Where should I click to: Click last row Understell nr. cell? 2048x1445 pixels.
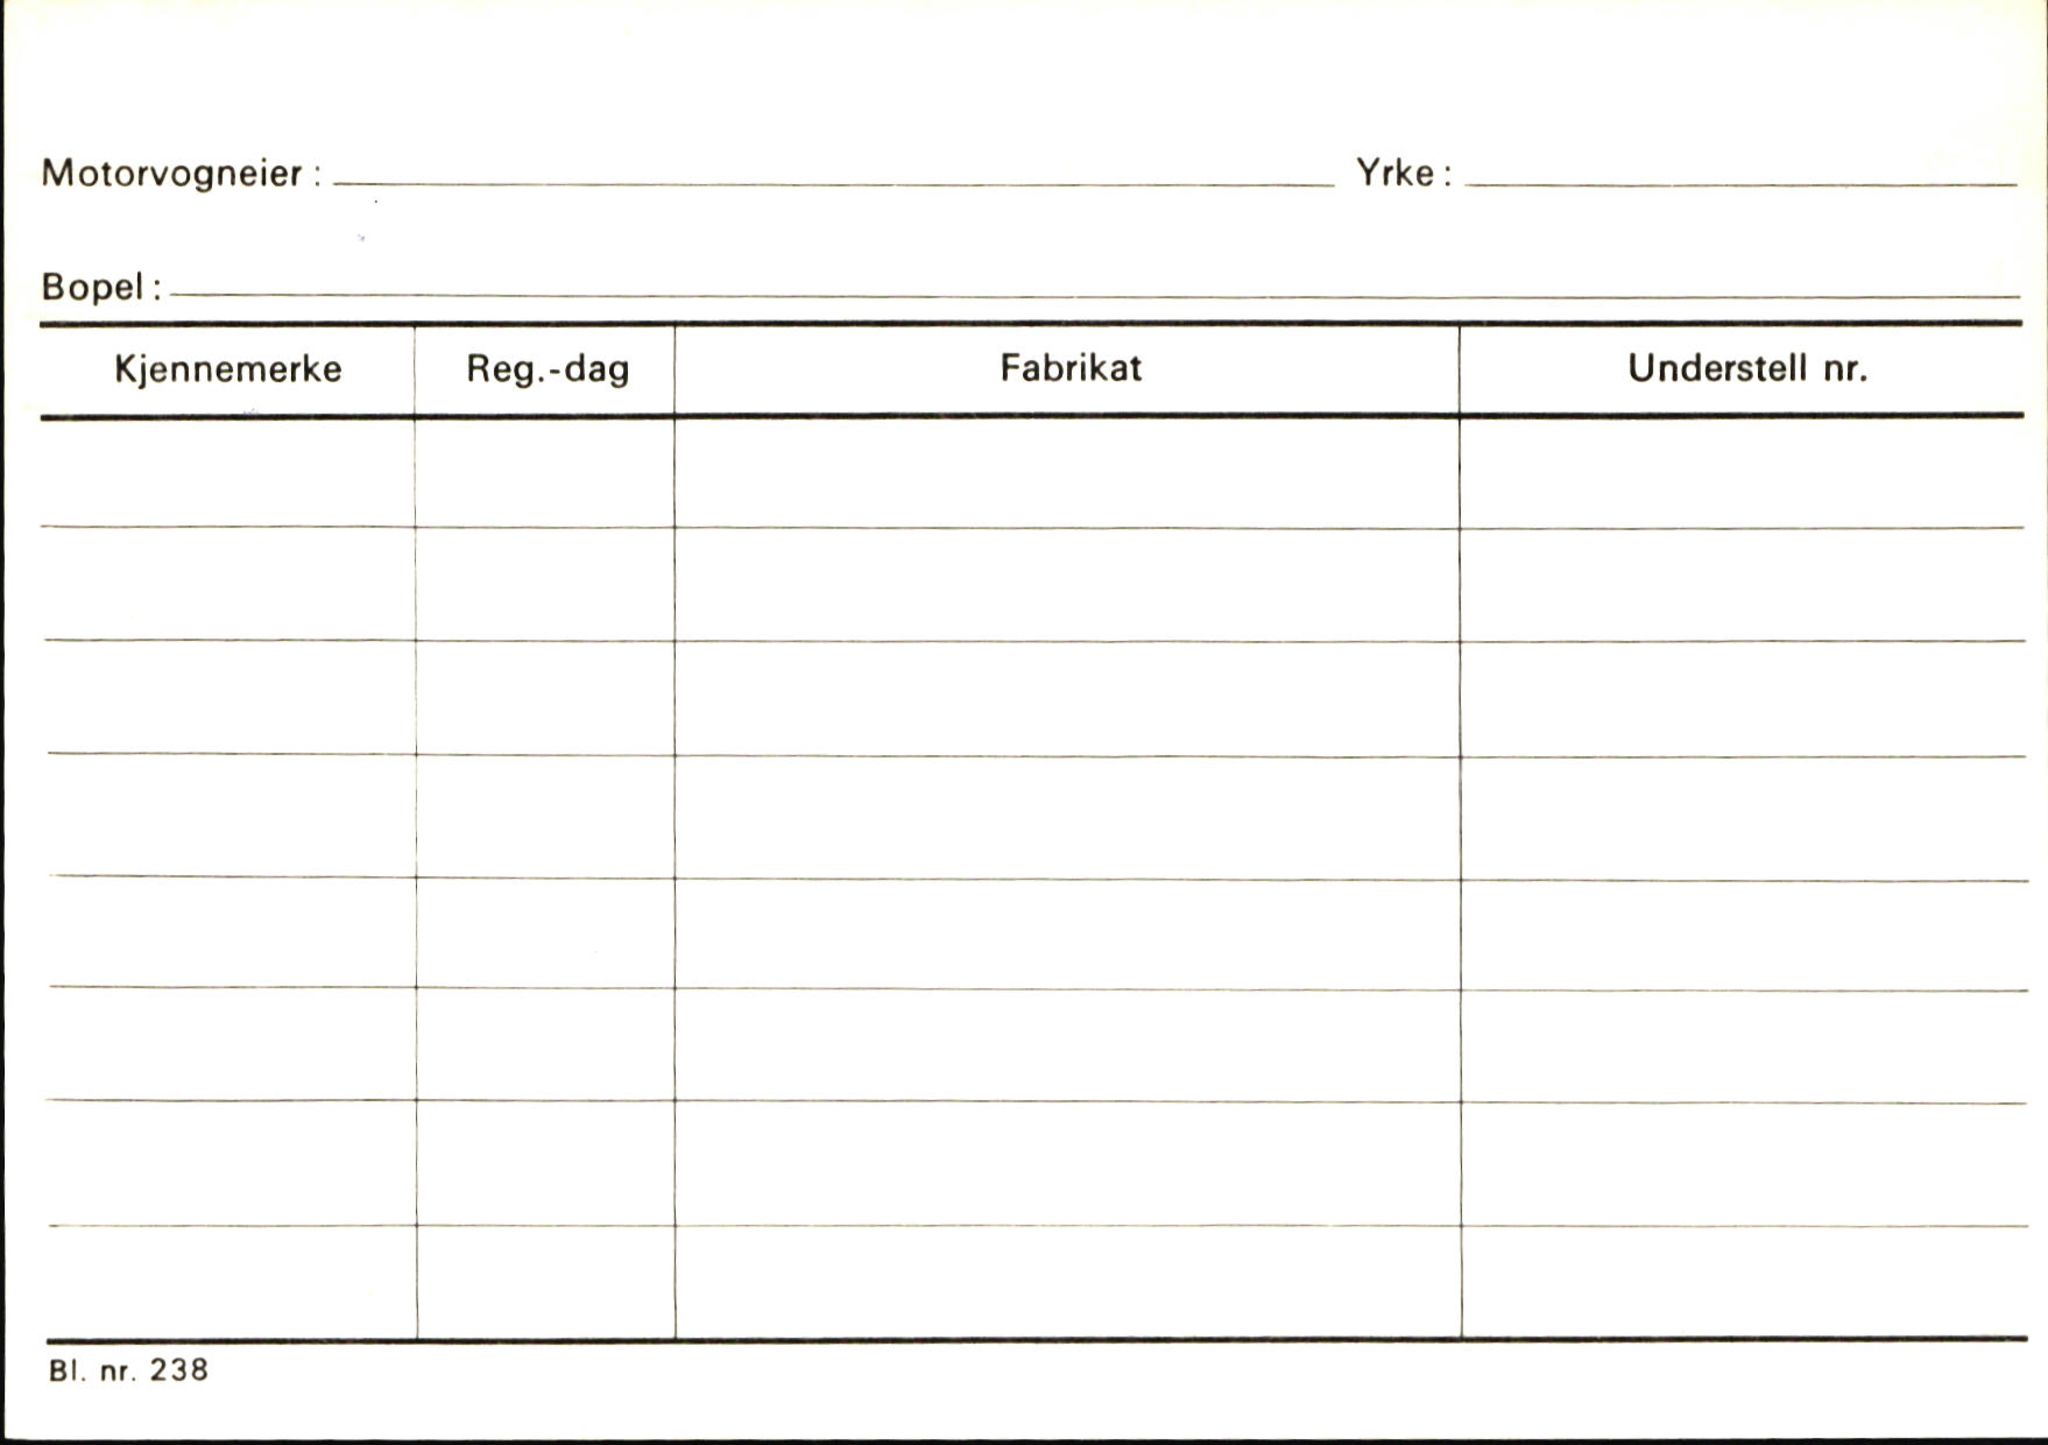1745,1281
